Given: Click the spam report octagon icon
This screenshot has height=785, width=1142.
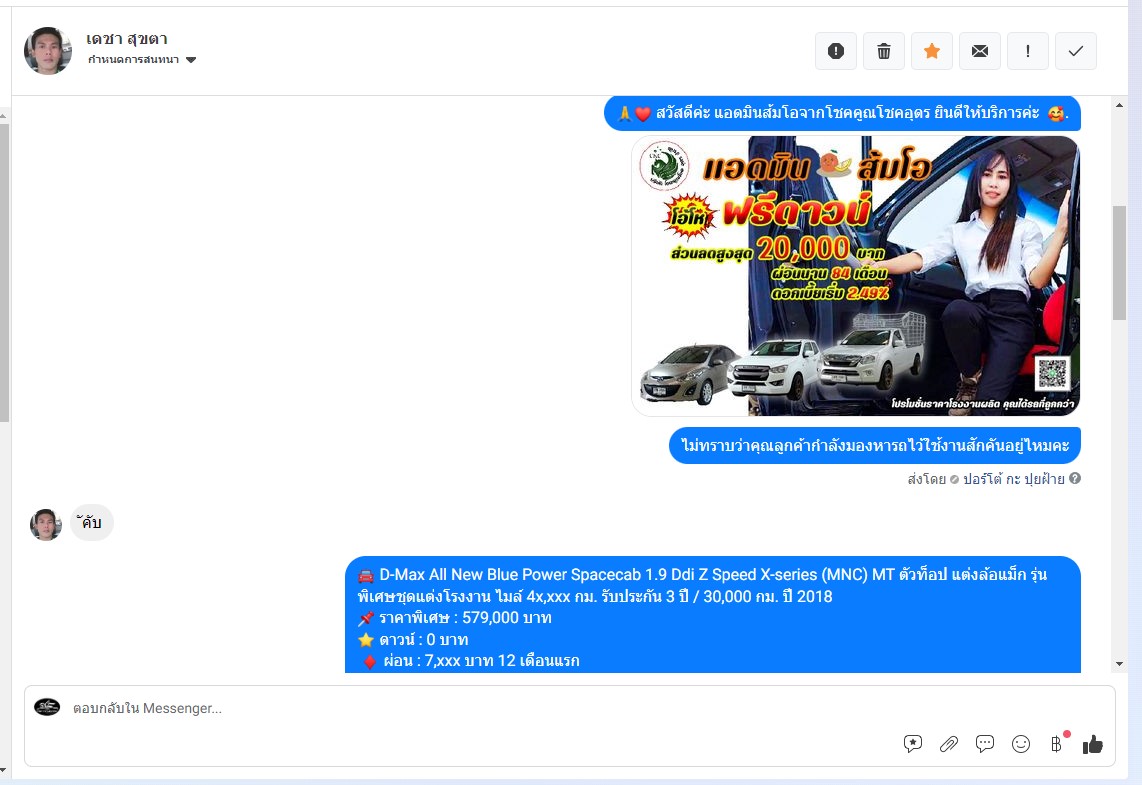Looking at the screenshot, I should (x=835, y=51).
